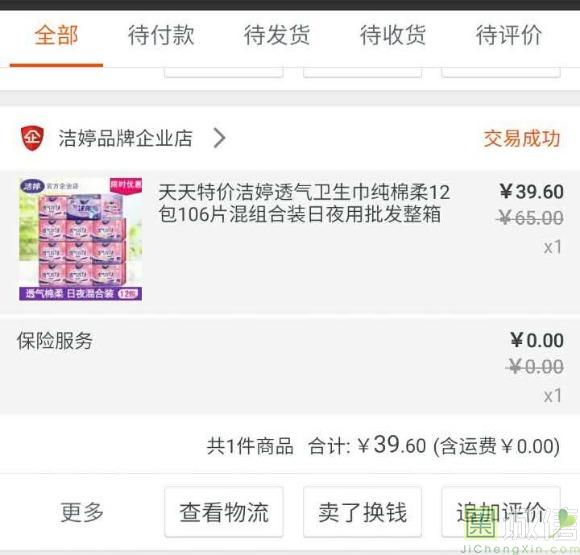Click the 查看物流 button
The height and width of the screenshot is (555, 580).
224,512
